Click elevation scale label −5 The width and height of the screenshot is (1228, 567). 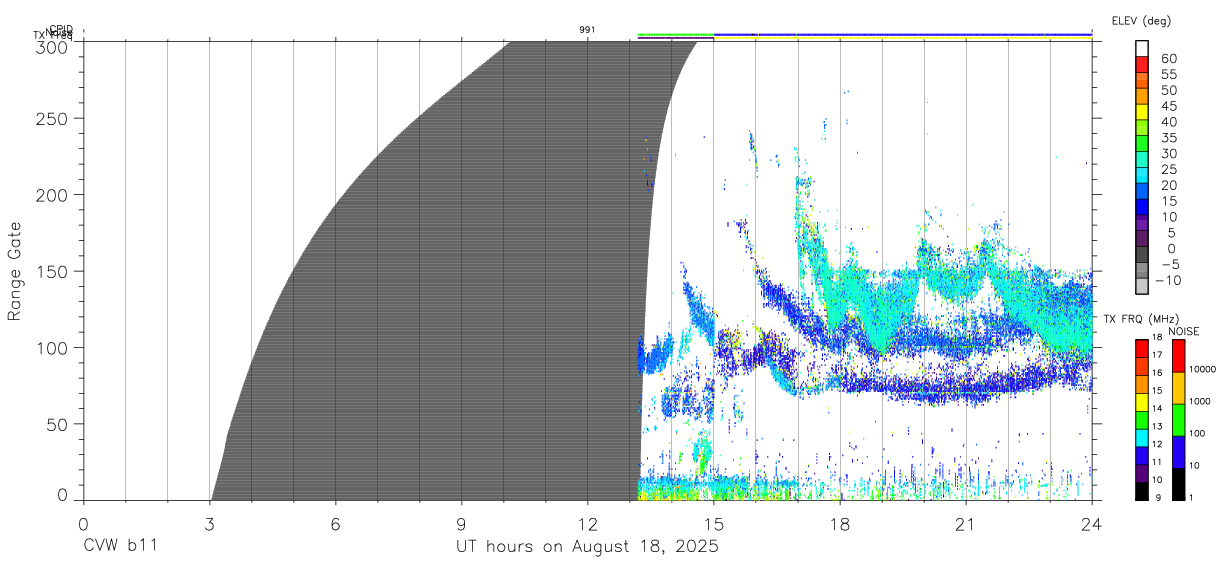pyautogui.click(x=1169, y=265)
